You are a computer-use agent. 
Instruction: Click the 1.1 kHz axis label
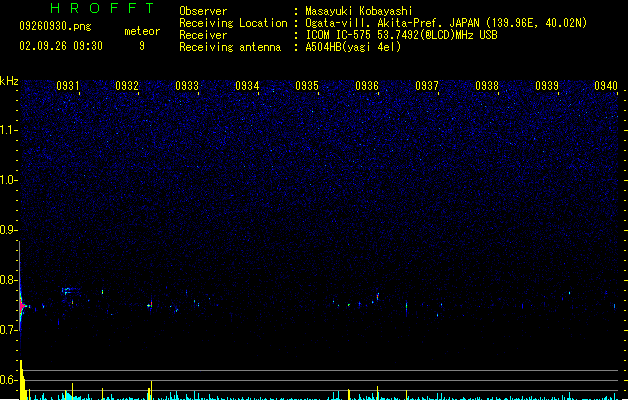tap(8, 130)
